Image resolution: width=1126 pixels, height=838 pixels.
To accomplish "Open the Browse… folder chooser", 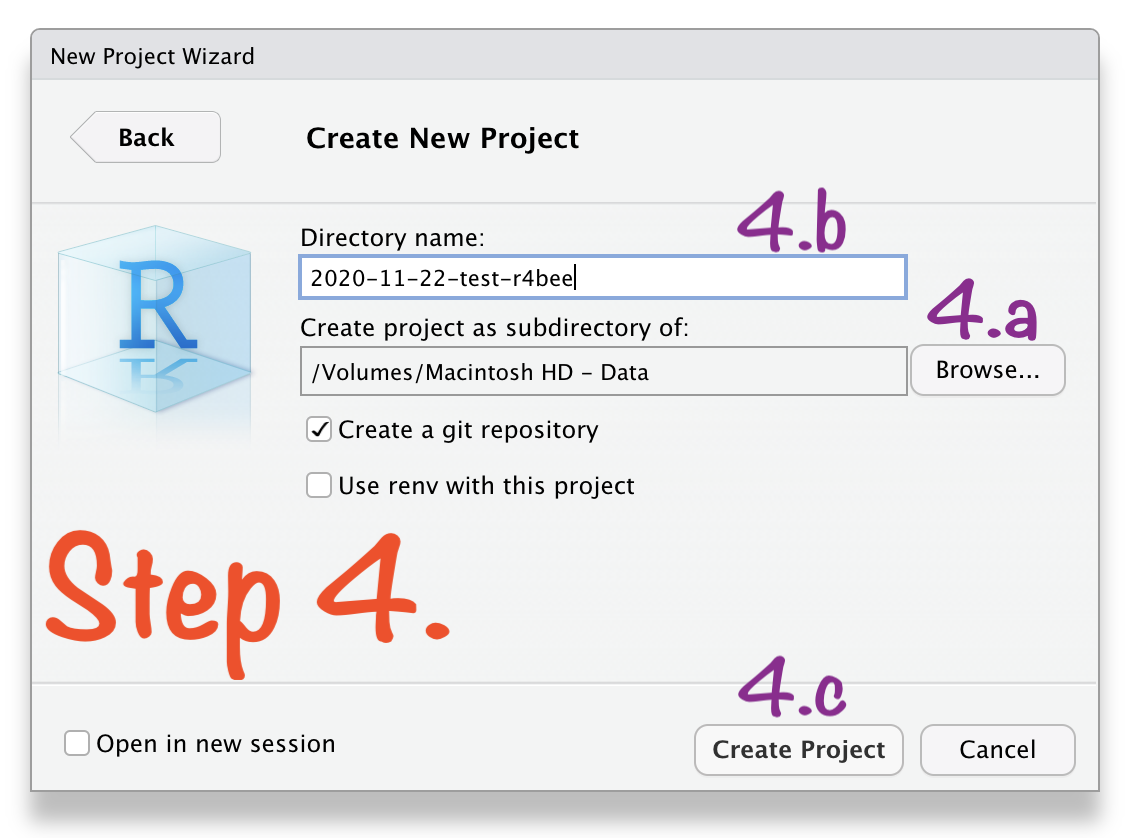I will pos(987,370).
